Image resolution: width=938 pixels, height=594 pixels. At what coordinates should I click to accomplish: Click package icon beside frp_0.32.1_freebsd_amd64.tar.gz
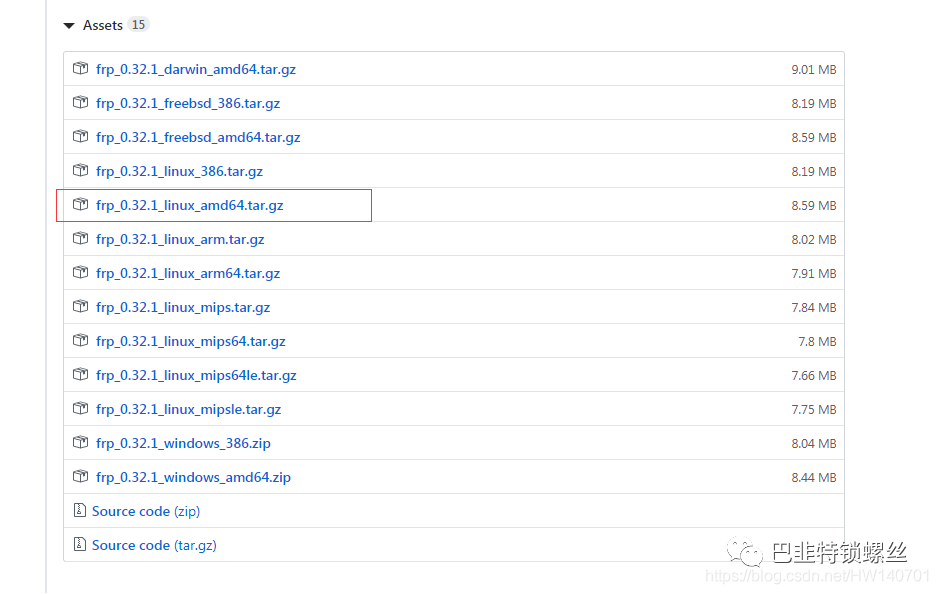(x=80, y=136)
